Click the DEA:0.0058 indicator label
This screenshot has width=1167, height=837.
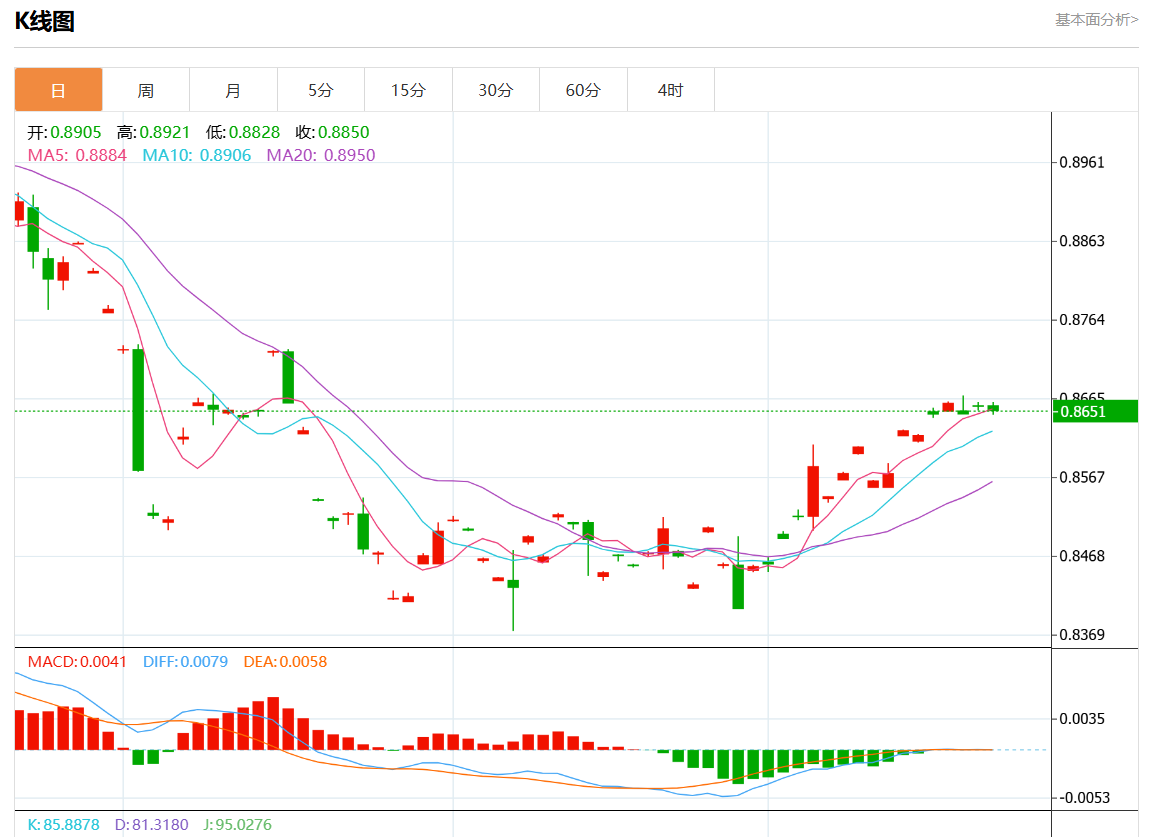(285, 662)
